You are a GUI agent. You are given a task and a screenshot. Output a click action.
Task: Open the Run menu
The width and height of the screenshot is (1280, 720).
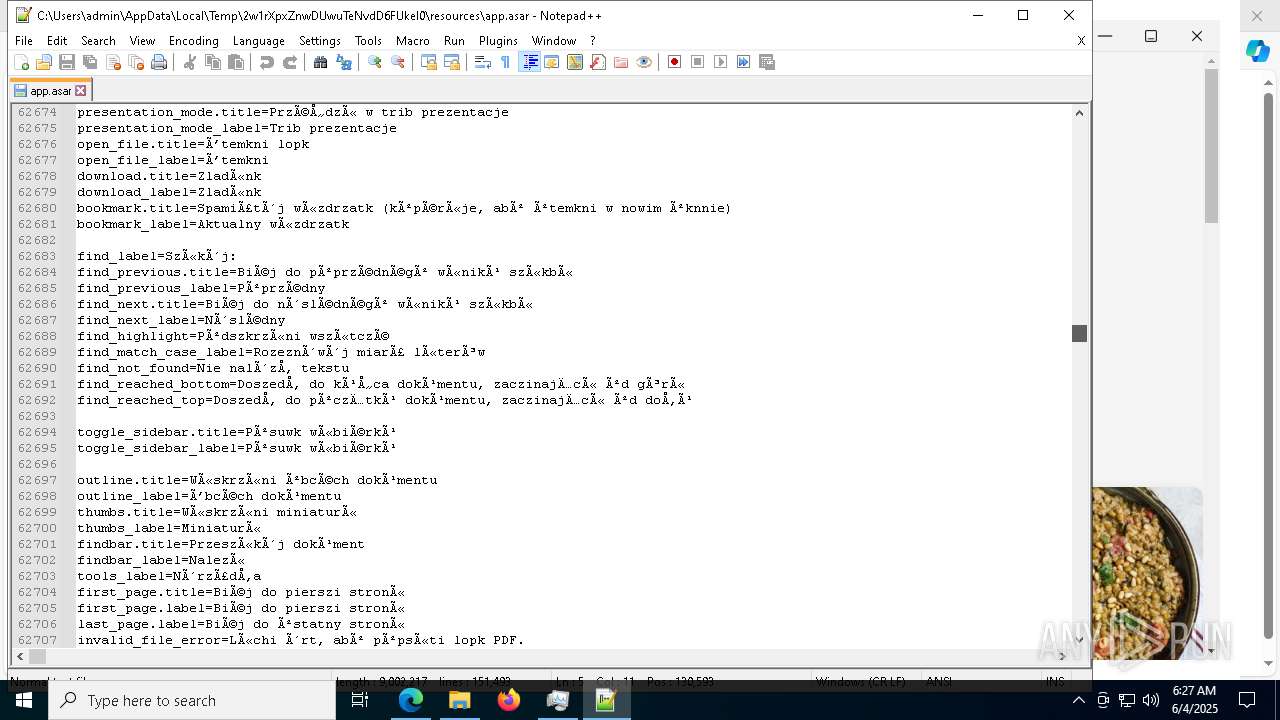pyautogui.click(x=454, y=41)
